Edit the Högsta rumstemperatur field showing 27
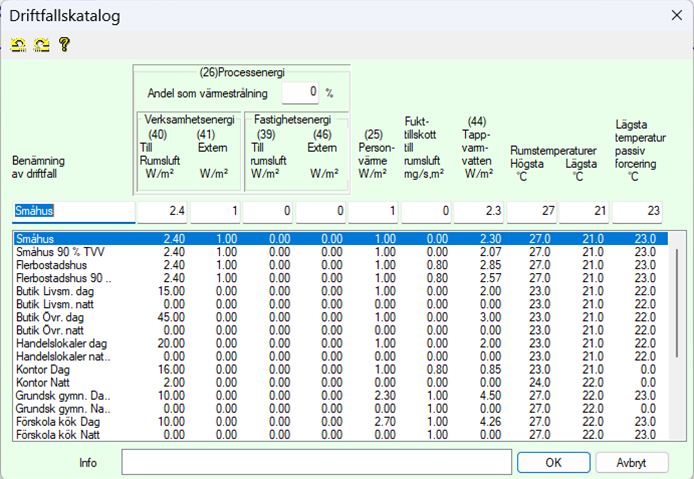 click(x=531, y=212)
